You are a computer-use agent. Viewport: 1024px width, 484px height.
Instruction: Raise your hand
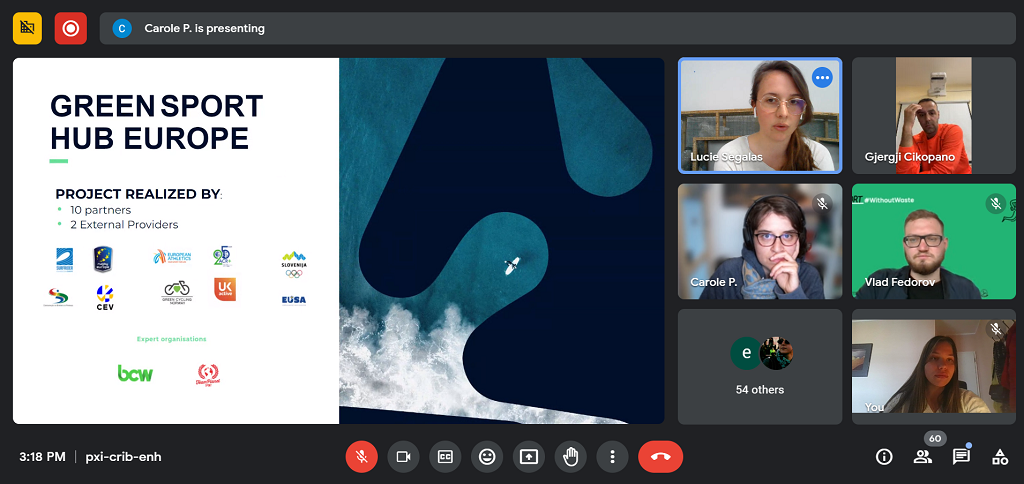[x=571, y=457]
